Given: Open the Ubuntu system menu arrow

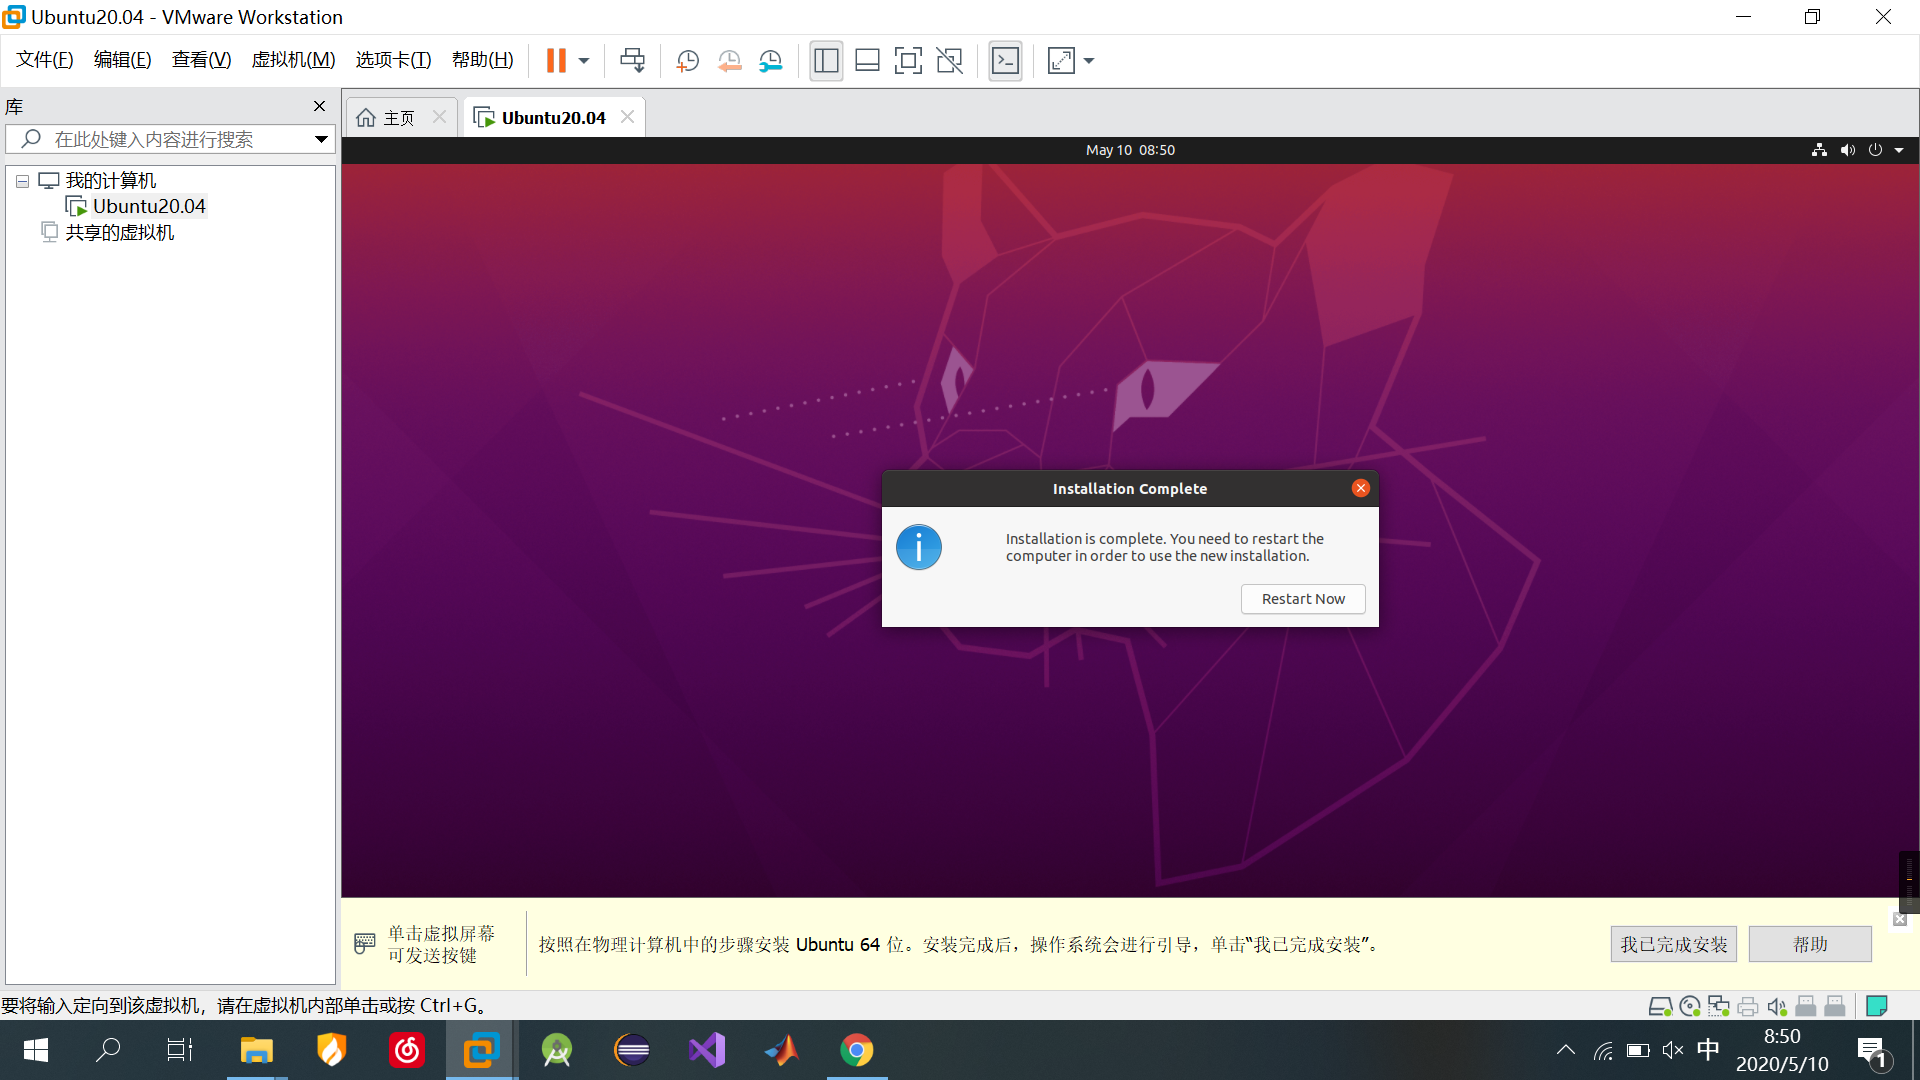Looking at the screenshot, I should [1899, 150].
